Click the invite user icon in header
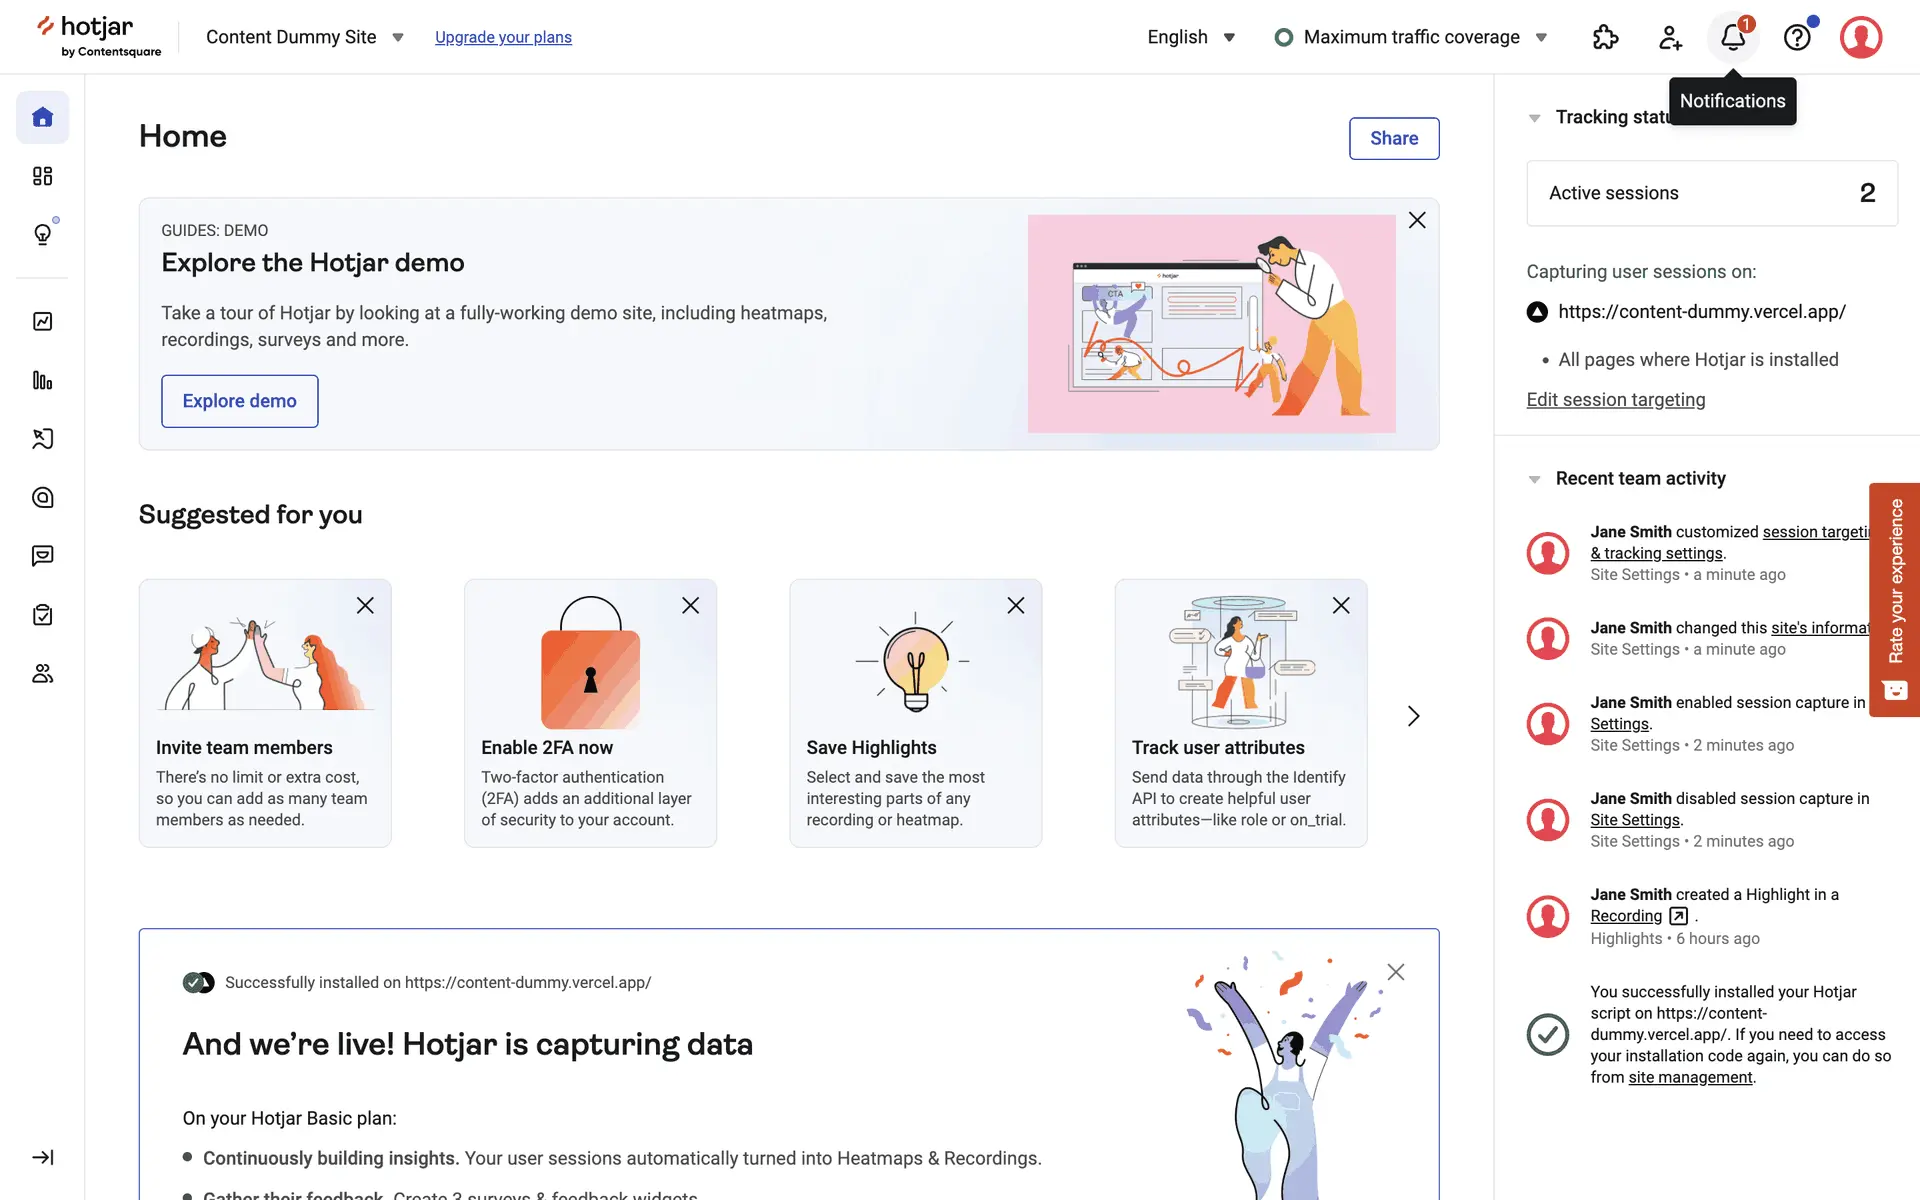Image resolution: width=1920 pixels, height=1200 pixels. pos(1669,38)
